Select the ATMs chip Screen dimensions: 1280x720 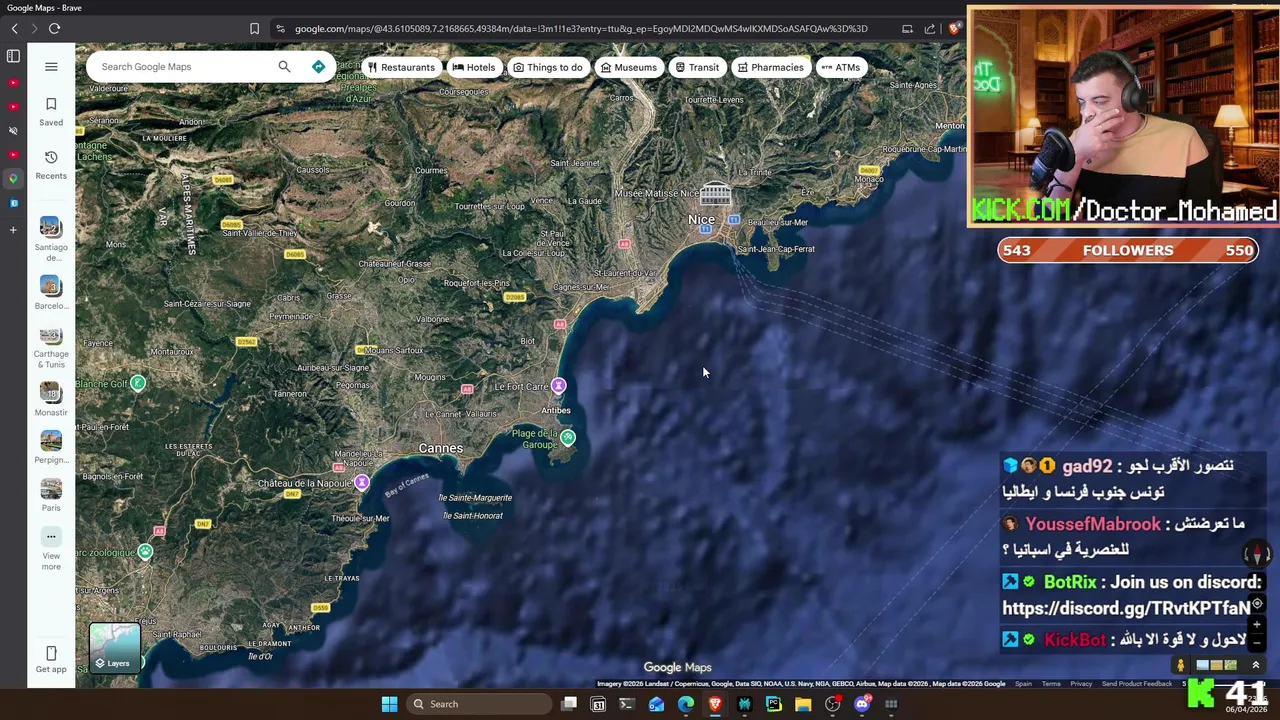point(841,67)
